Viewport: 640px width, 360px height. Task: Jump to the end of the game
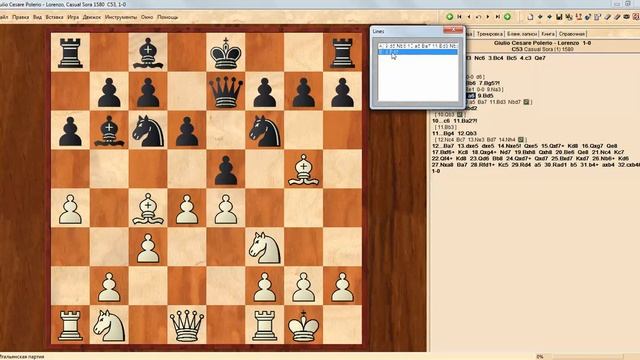(x=498, y=17)
